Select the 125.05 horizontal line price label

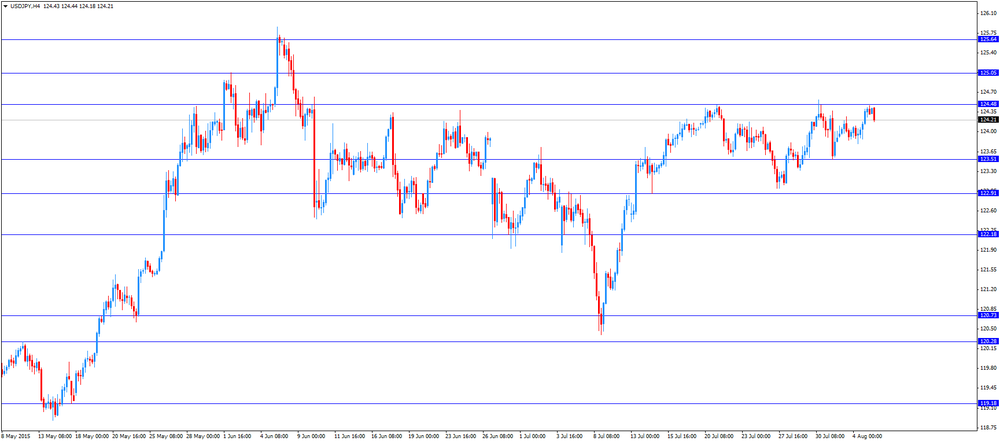tap(987, 73)
